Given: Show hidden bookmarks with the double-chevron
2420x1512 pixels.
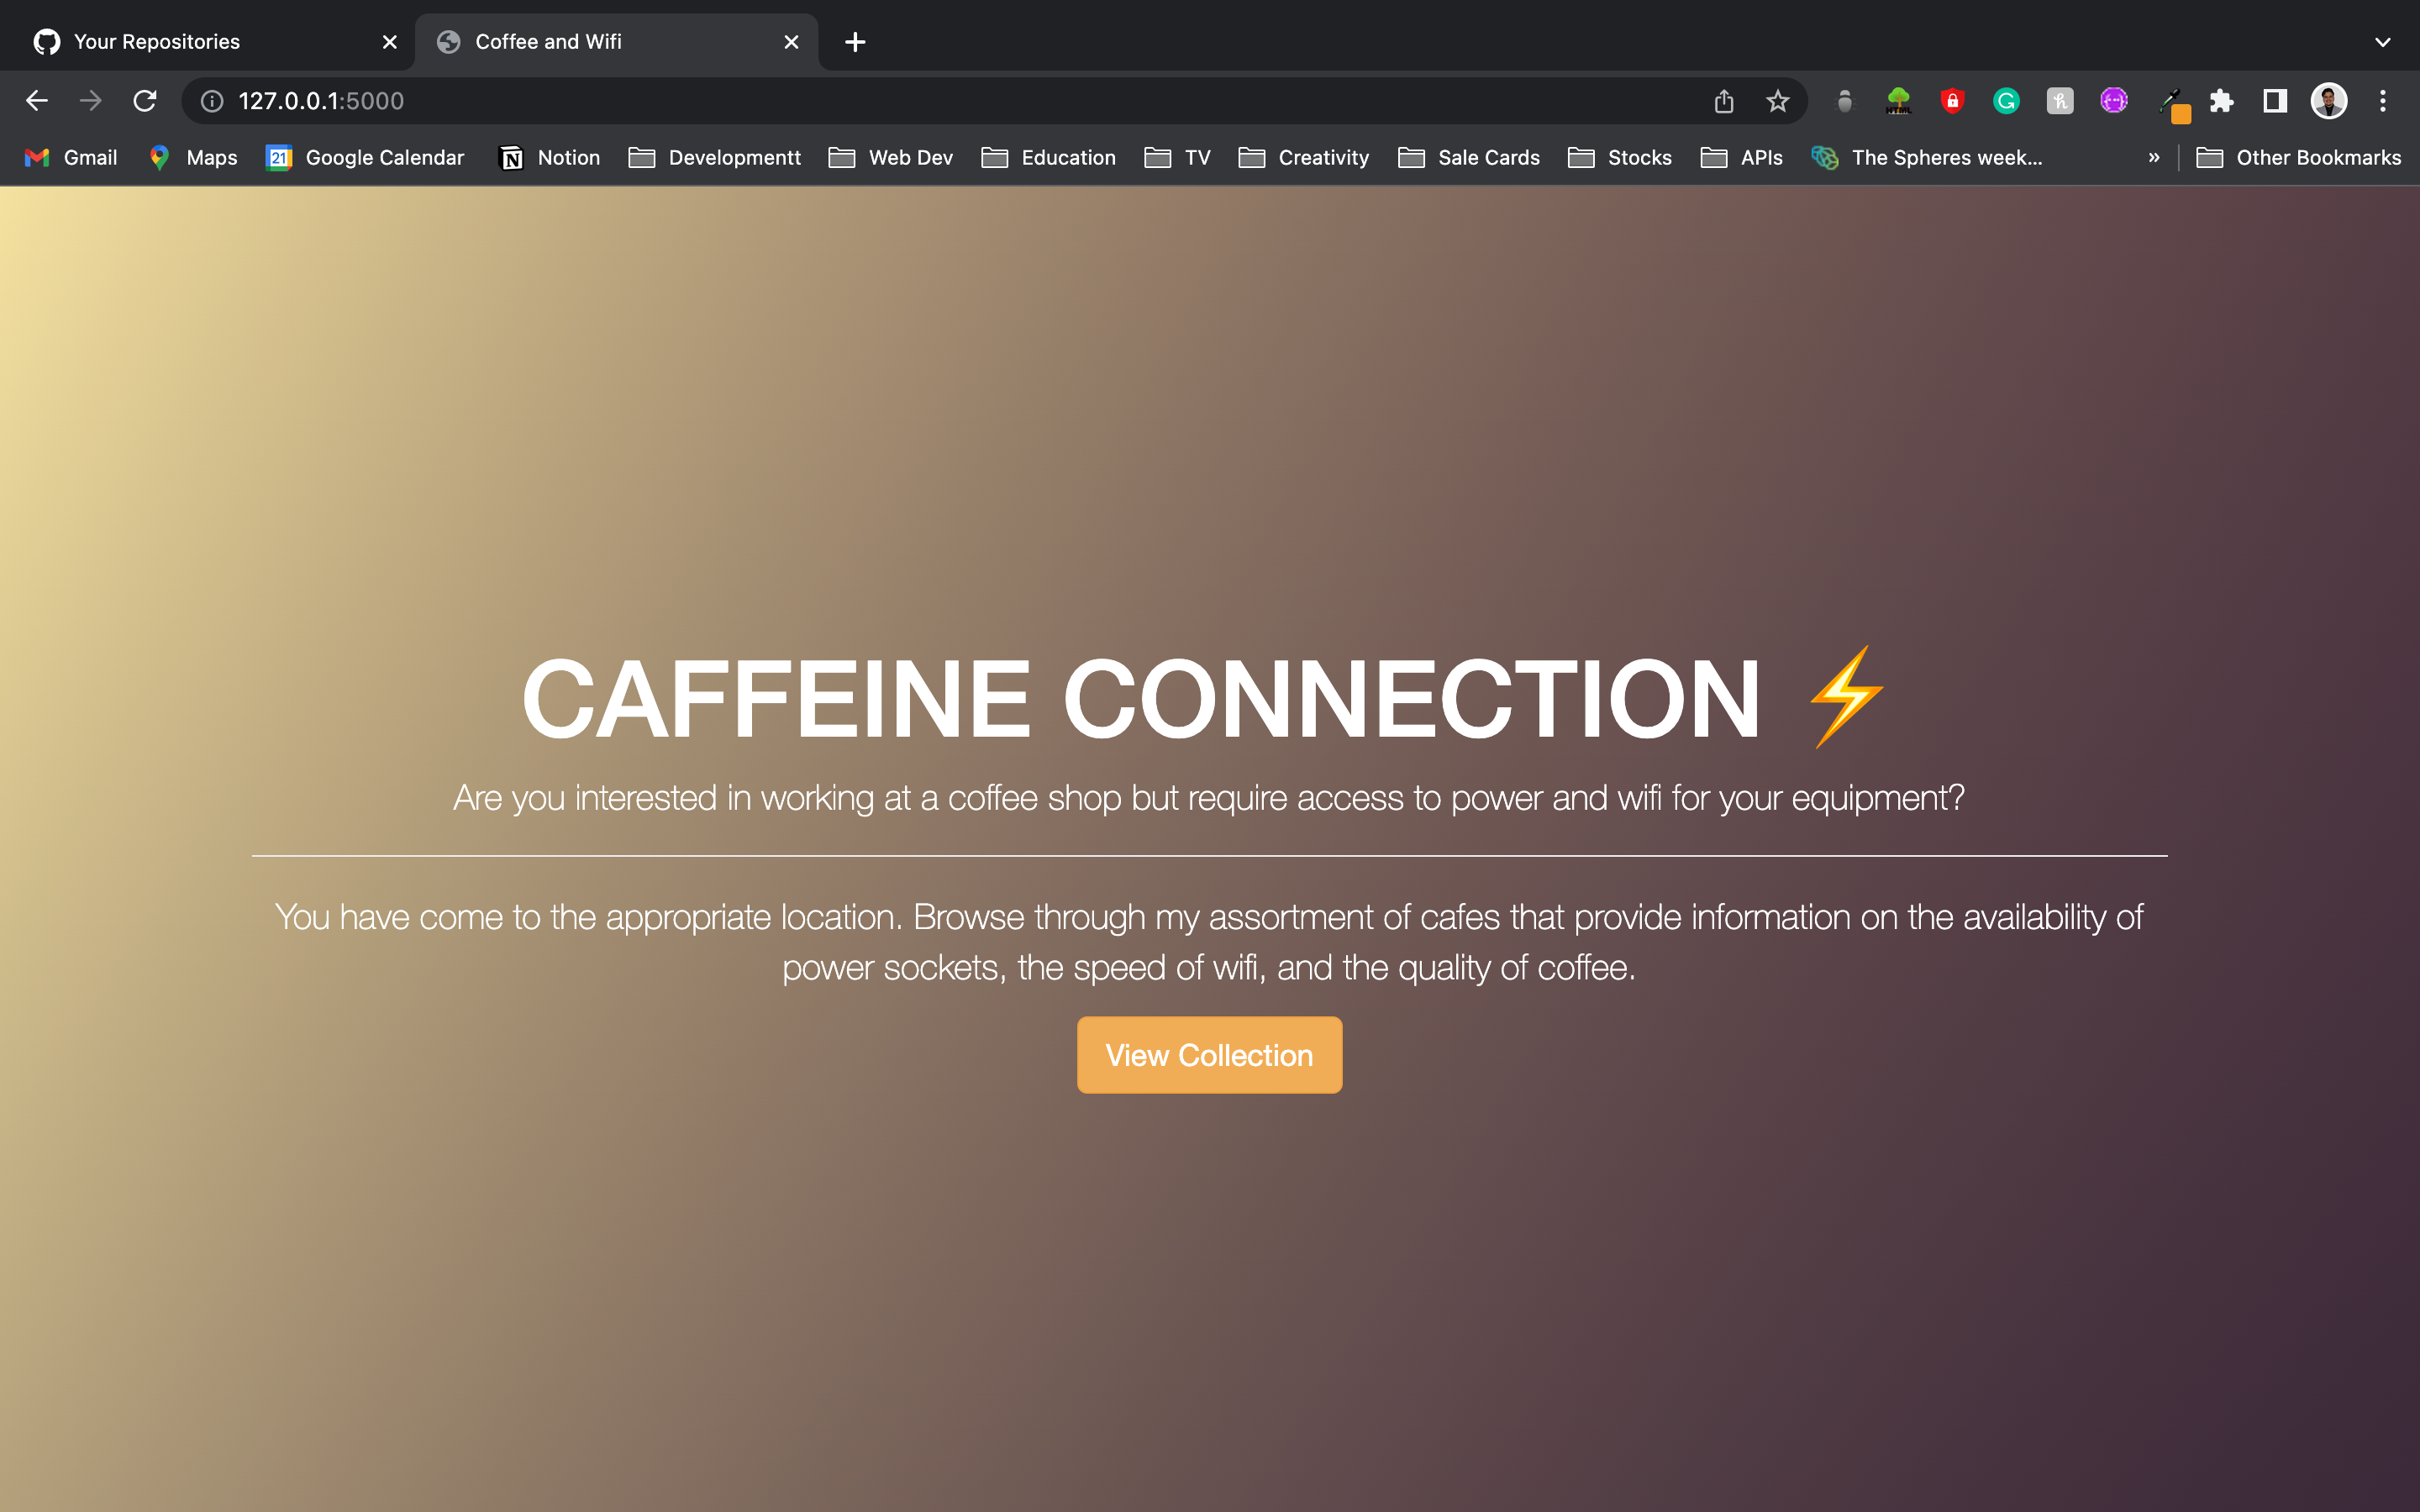Looking at the screenshot, I should point(2153,157).
